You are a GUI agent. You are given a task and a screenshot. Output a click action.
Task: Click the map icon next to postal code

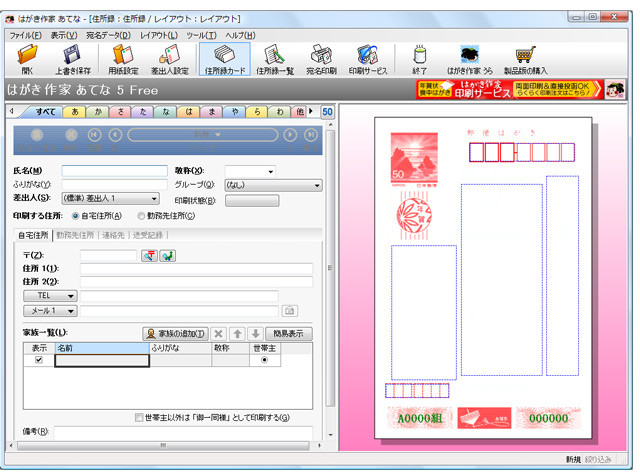[167, 256]
